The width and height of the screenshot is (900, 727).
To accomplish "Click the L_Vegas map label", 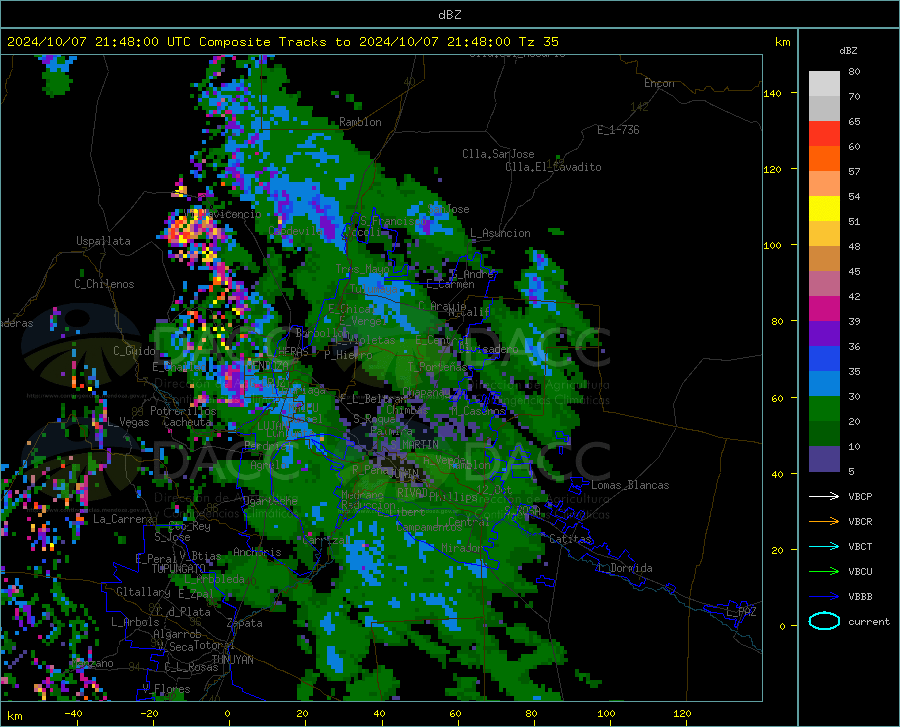I will pyautogui.click(x=128, y=422).
